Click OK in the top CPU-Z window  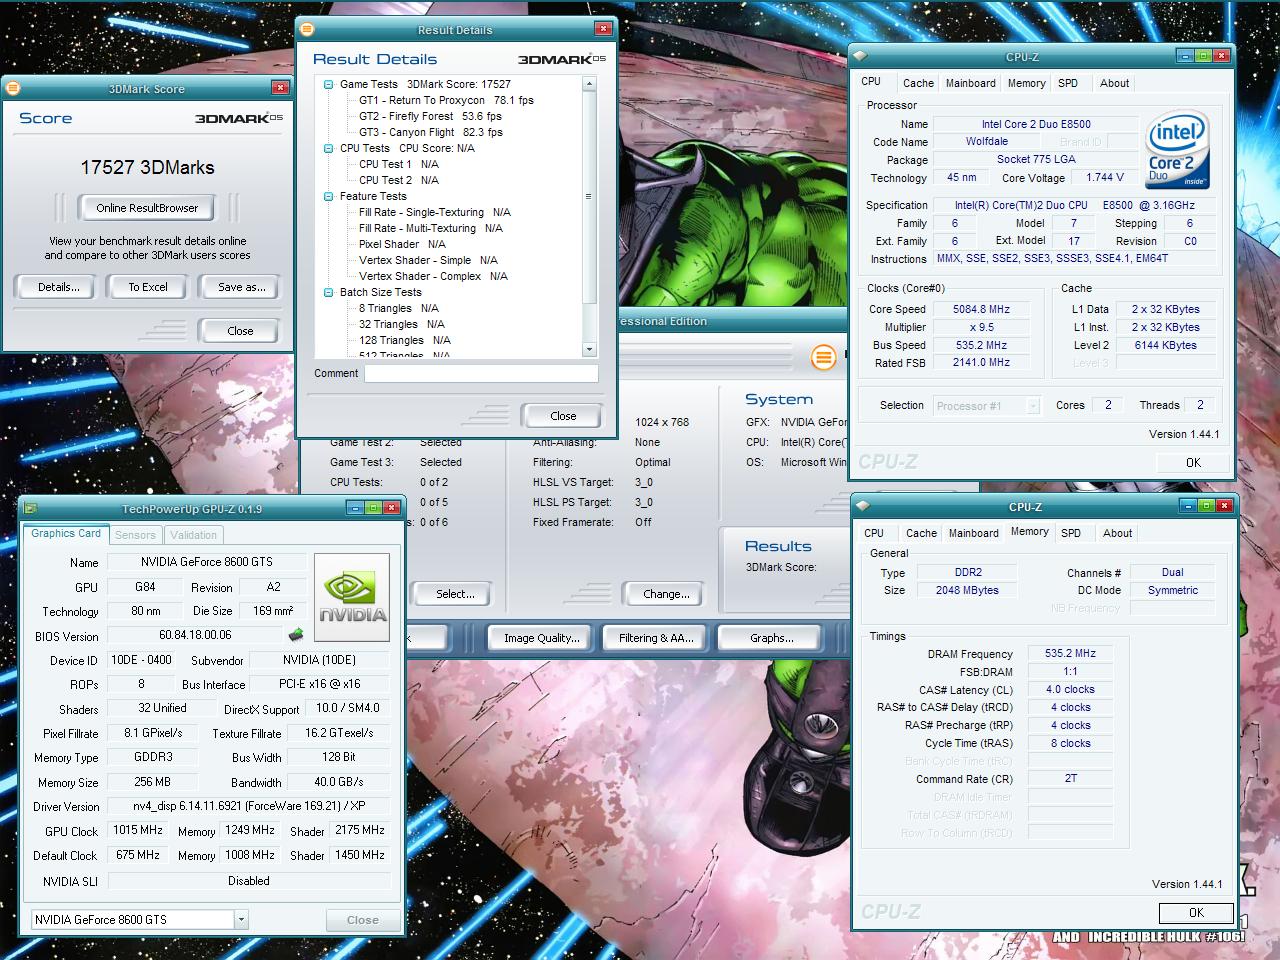[1193, 463]
